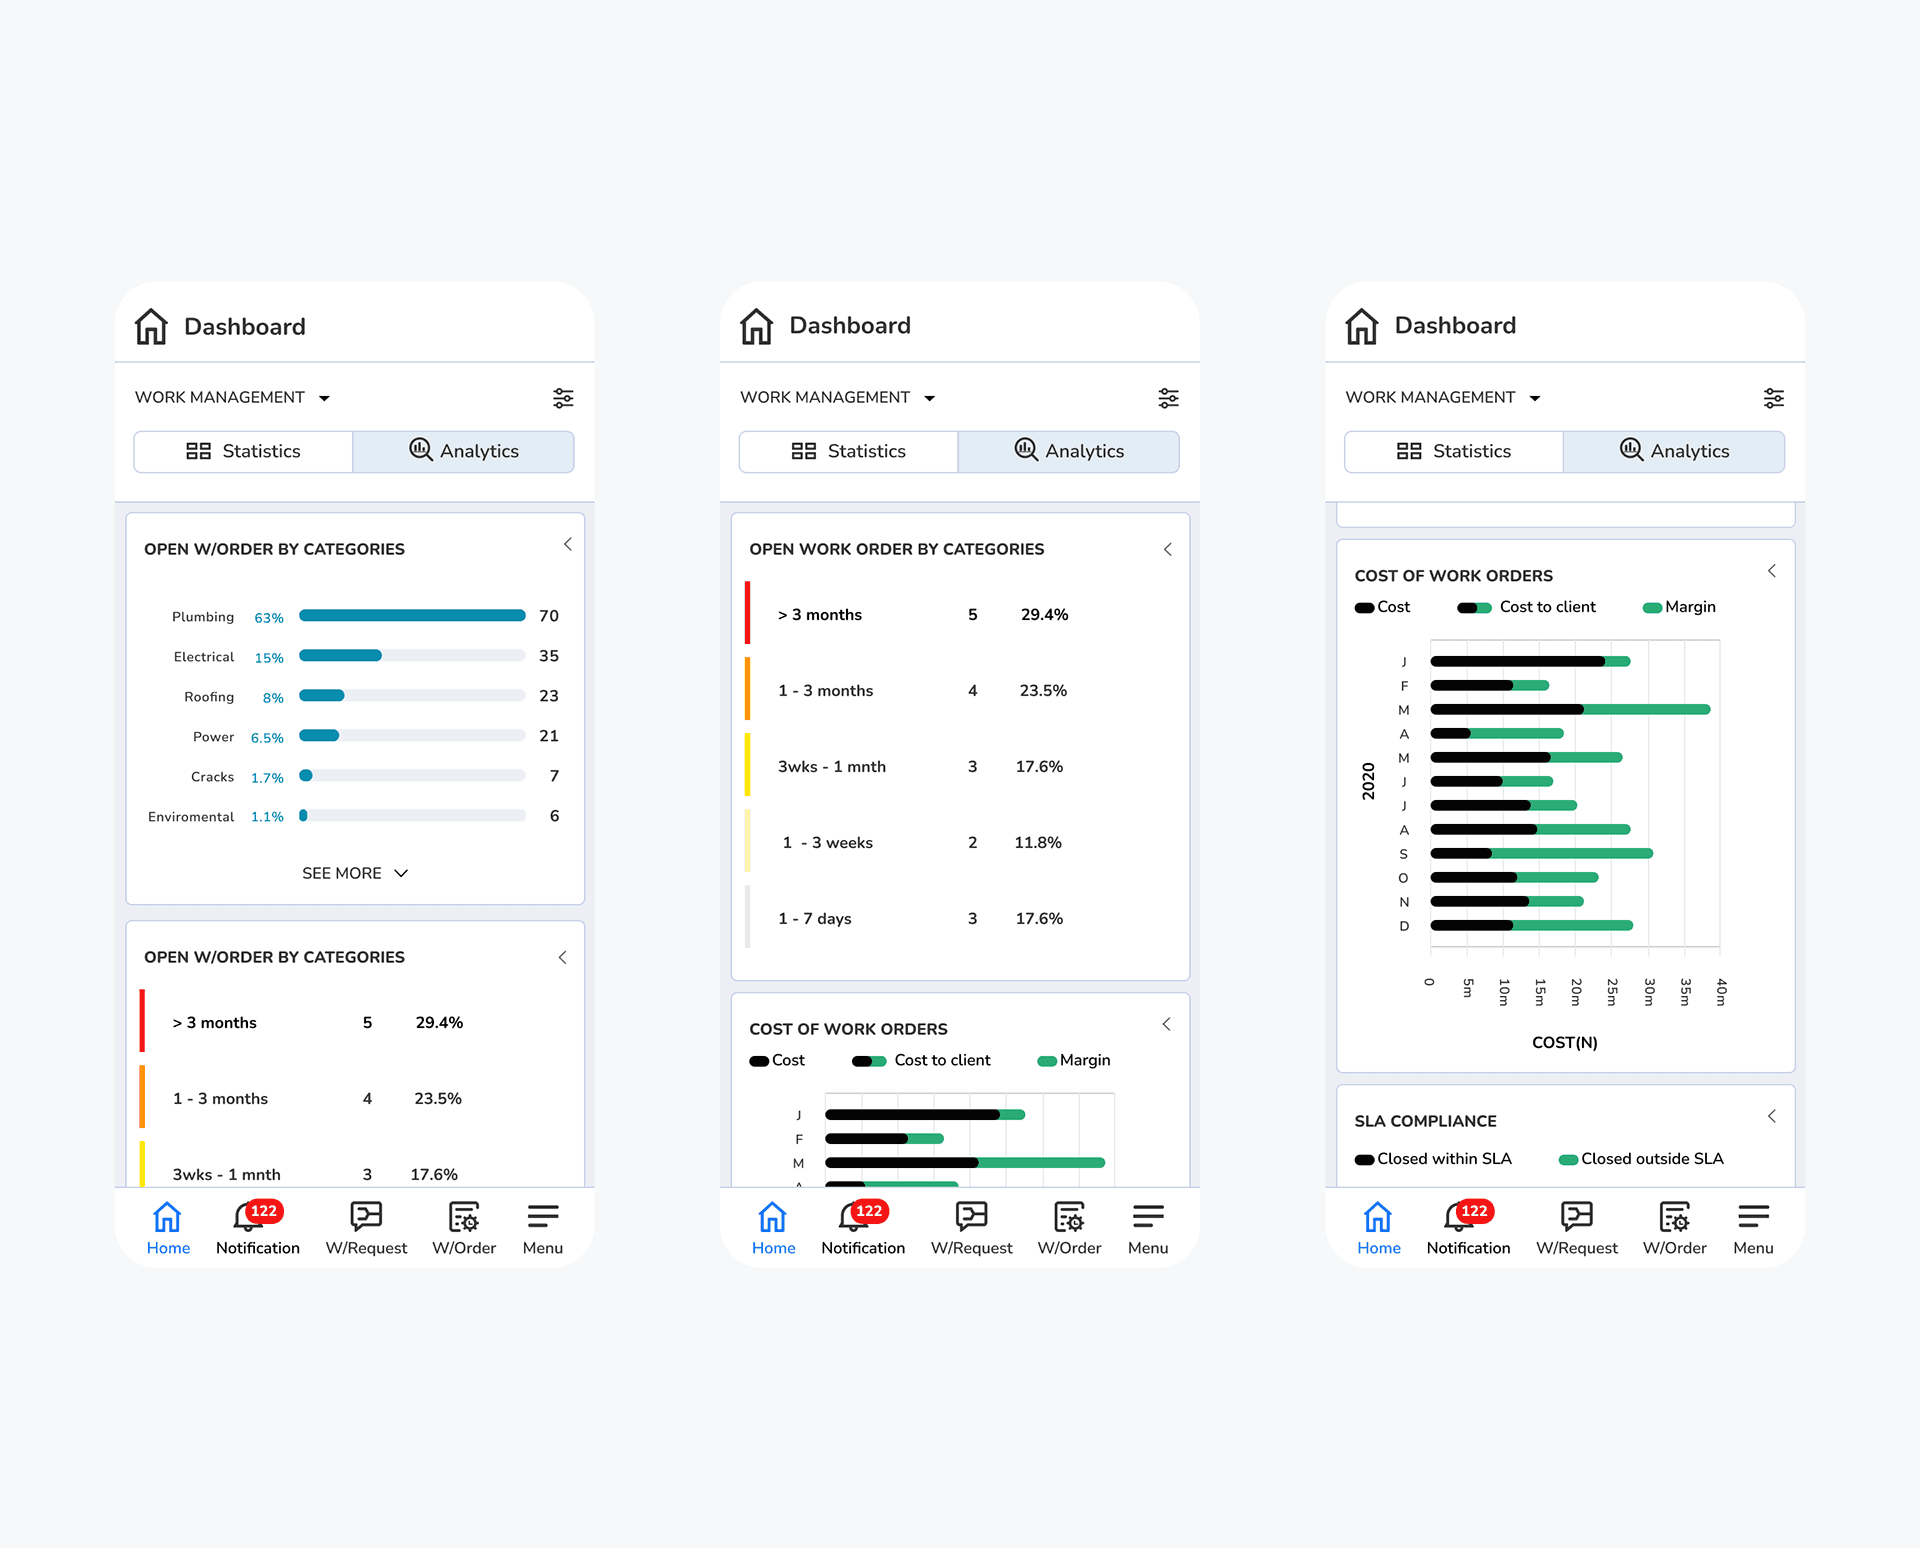The image size is (1920, 1548).
Task: Click W/Order icon in left phone
Action: coord(464,1216)
